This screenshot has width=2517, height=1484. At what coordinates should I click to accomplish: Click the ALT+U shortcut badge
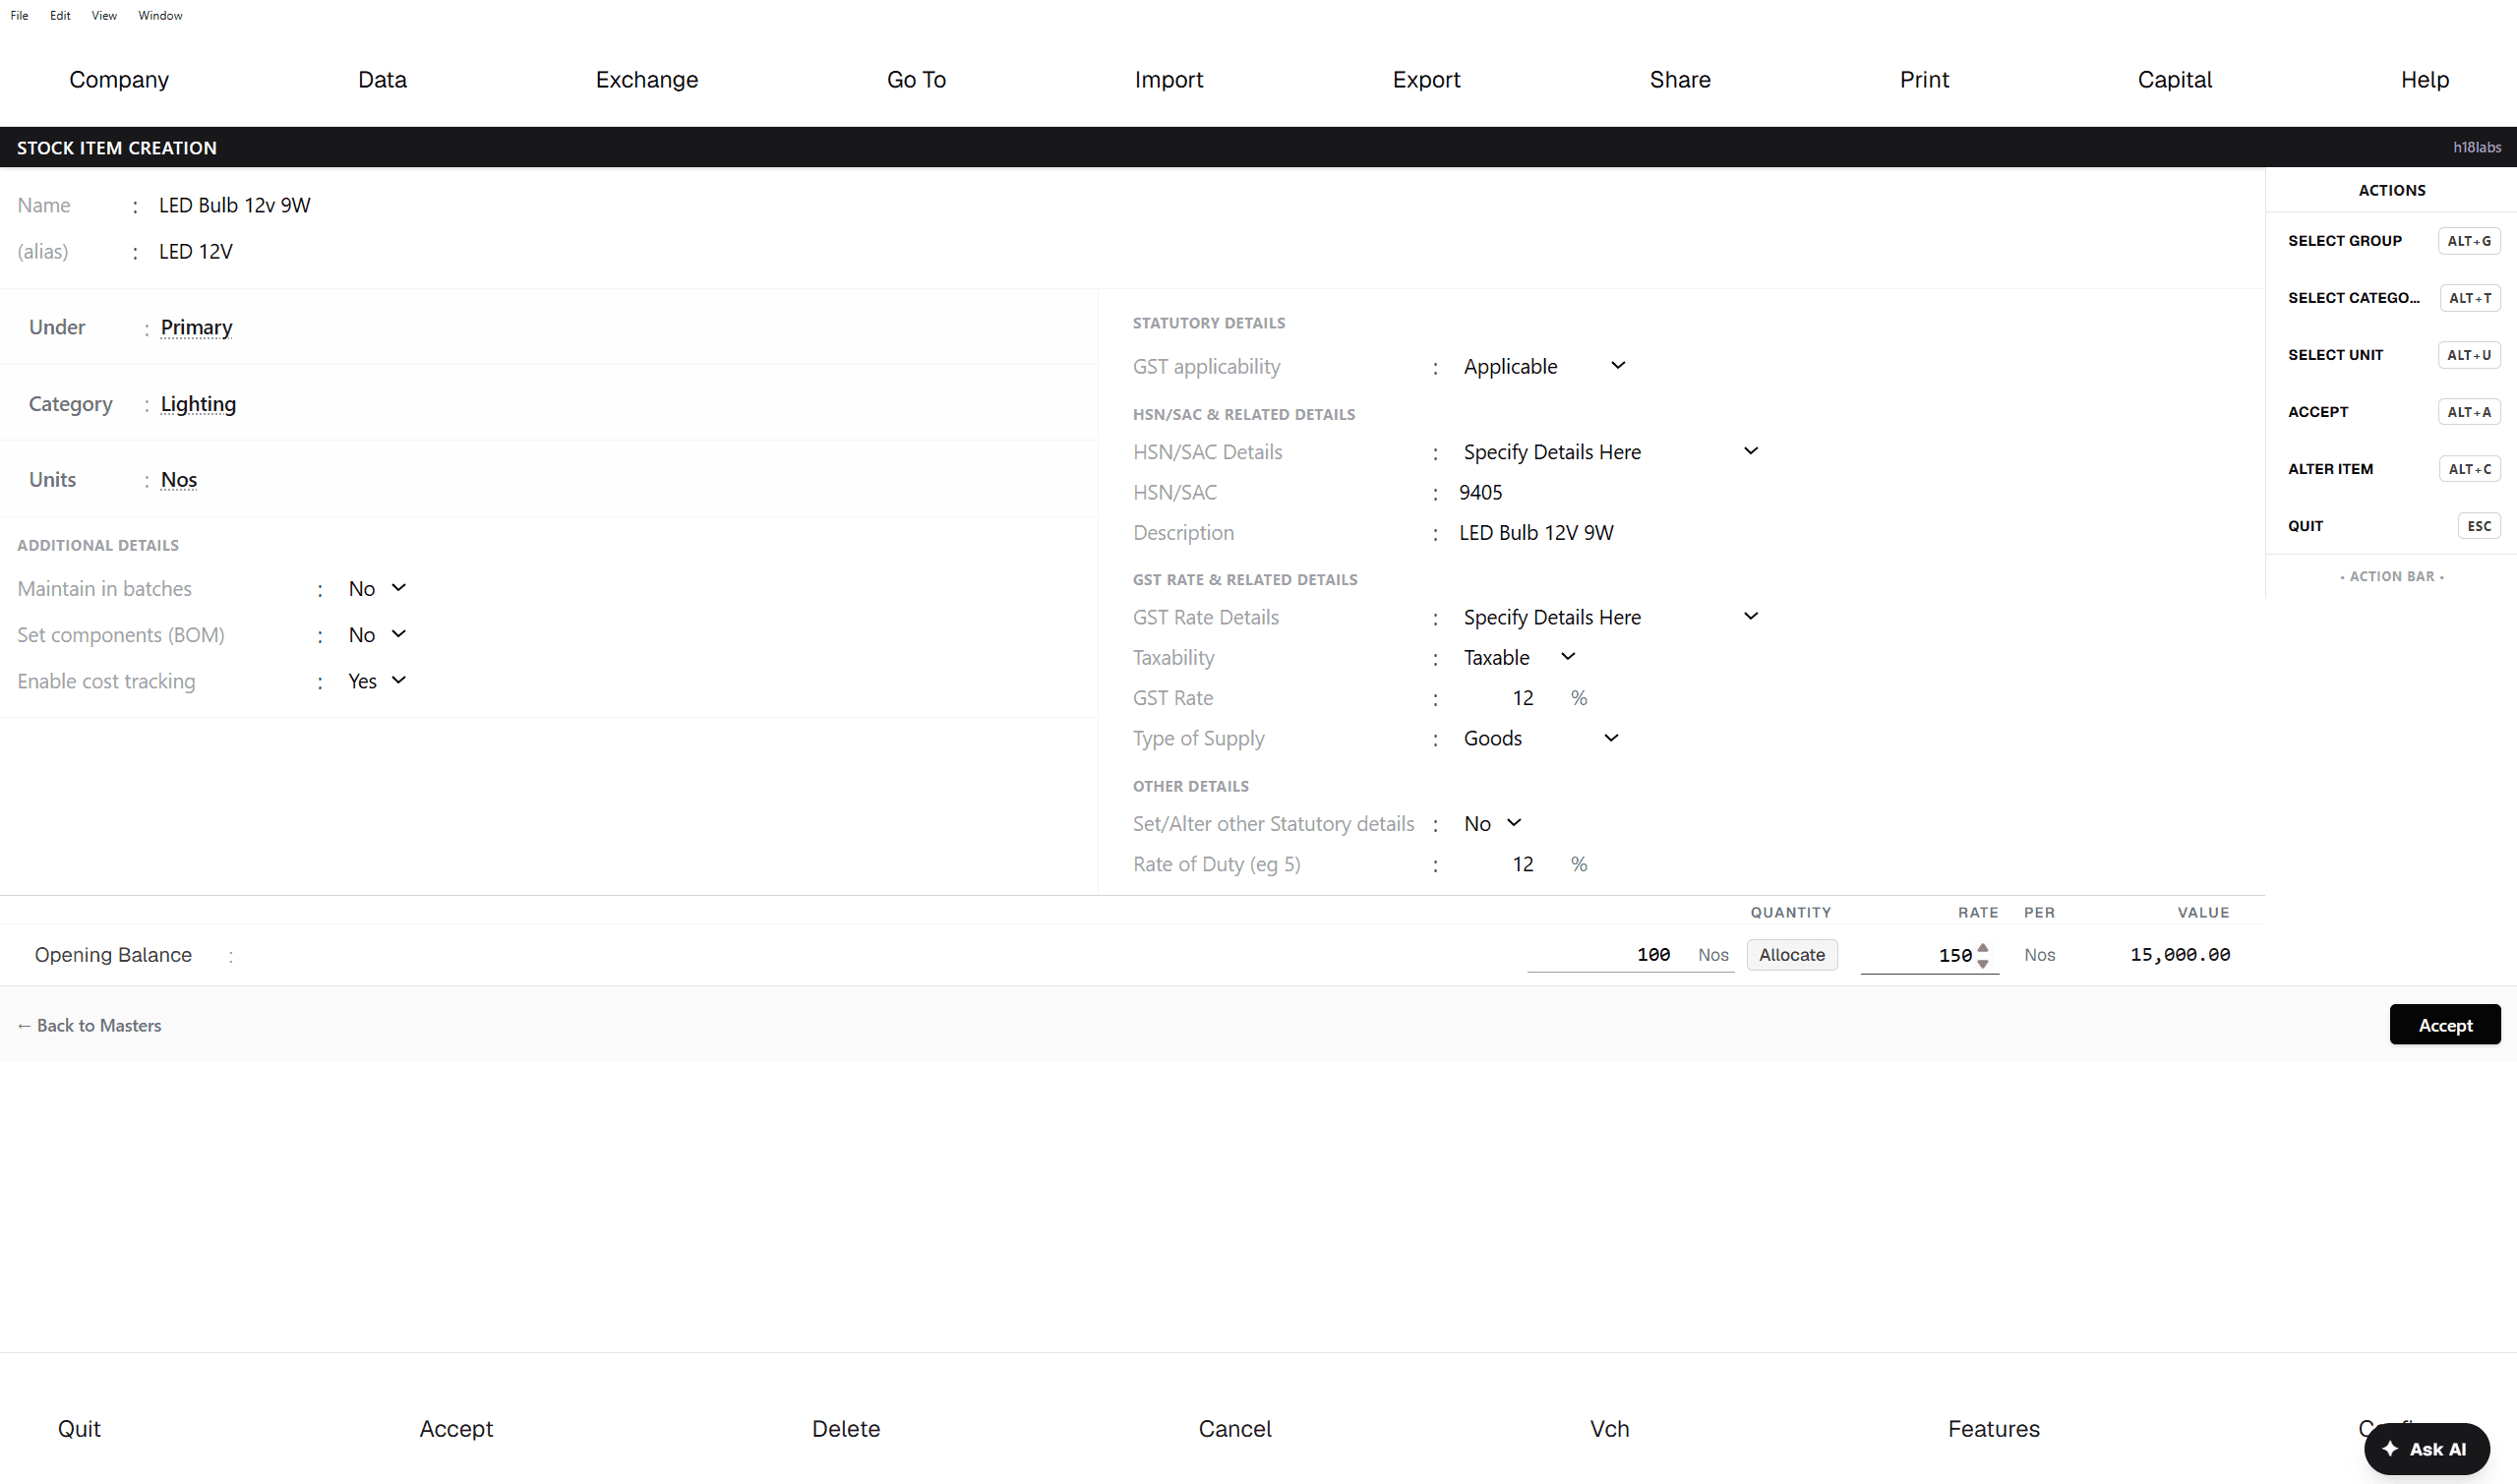(x=2469, y=355)
